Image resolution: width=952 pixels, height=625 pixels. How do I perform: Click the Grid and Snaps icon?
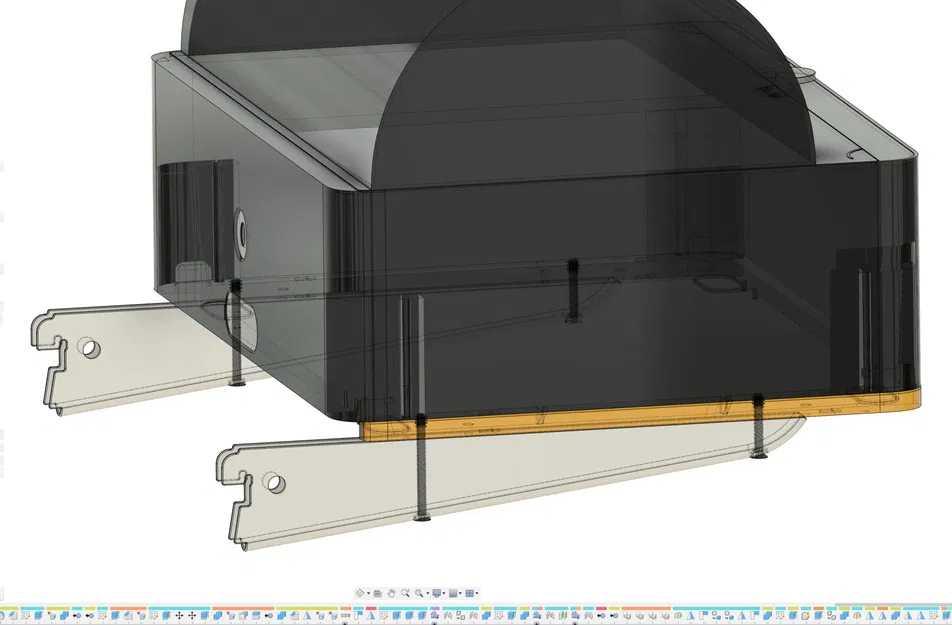coord(453,593)
